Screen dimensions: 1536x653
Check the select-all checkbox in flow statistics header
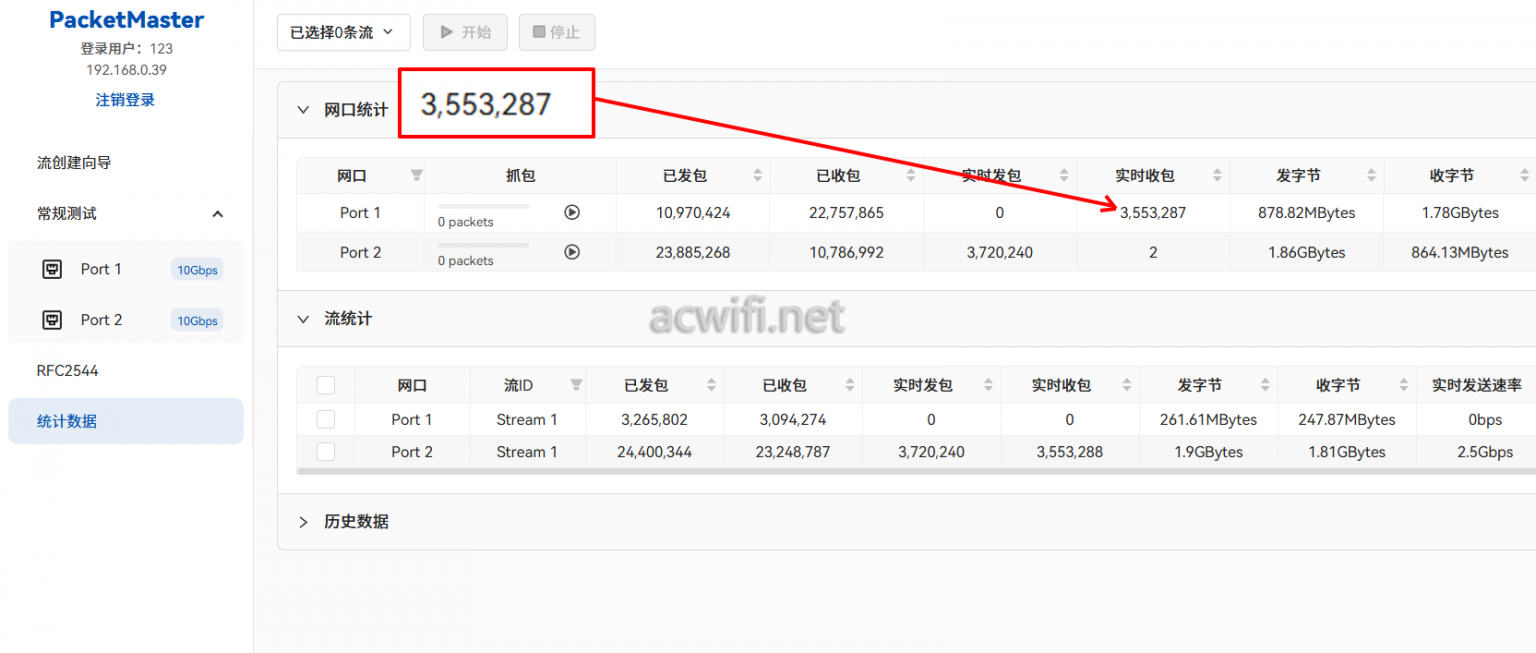click(x=326, y=385)
